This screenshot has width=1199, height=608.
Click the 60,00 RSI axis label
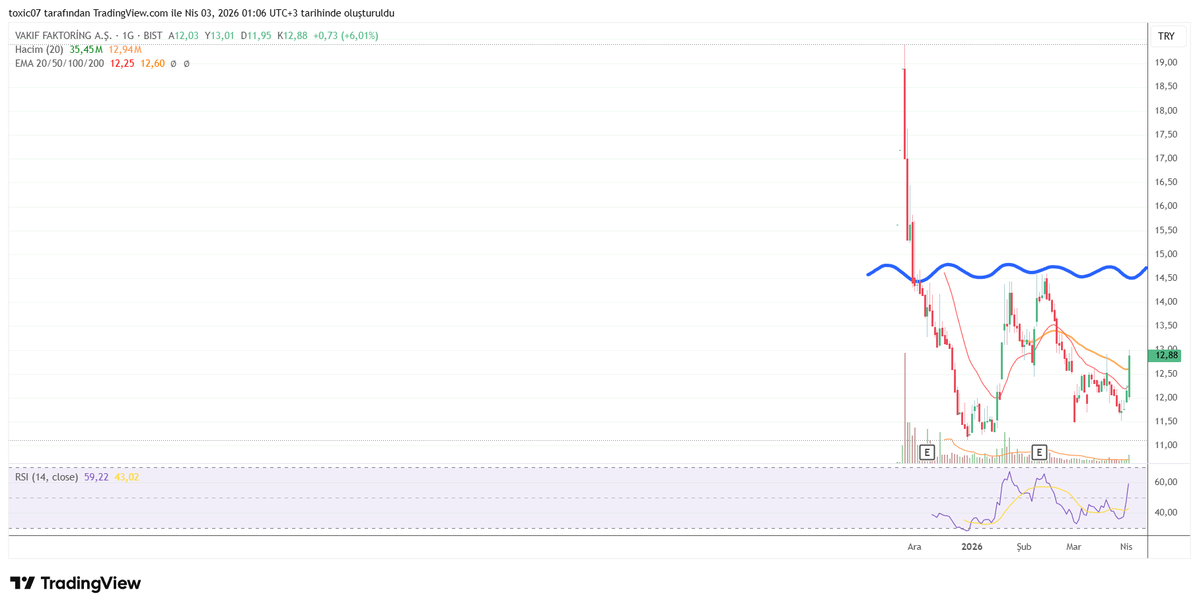point(1166,483)
